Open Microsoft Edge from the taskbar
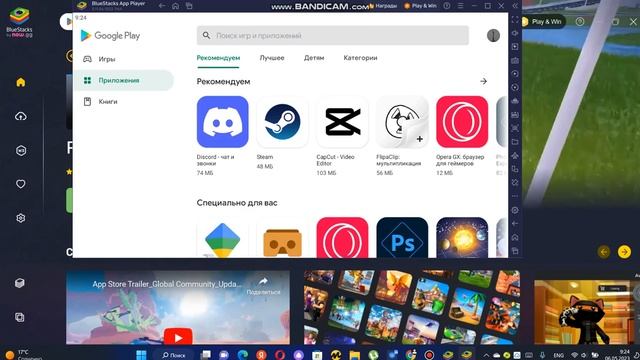Viewport: 640px width, 360px height. [243, 355]
